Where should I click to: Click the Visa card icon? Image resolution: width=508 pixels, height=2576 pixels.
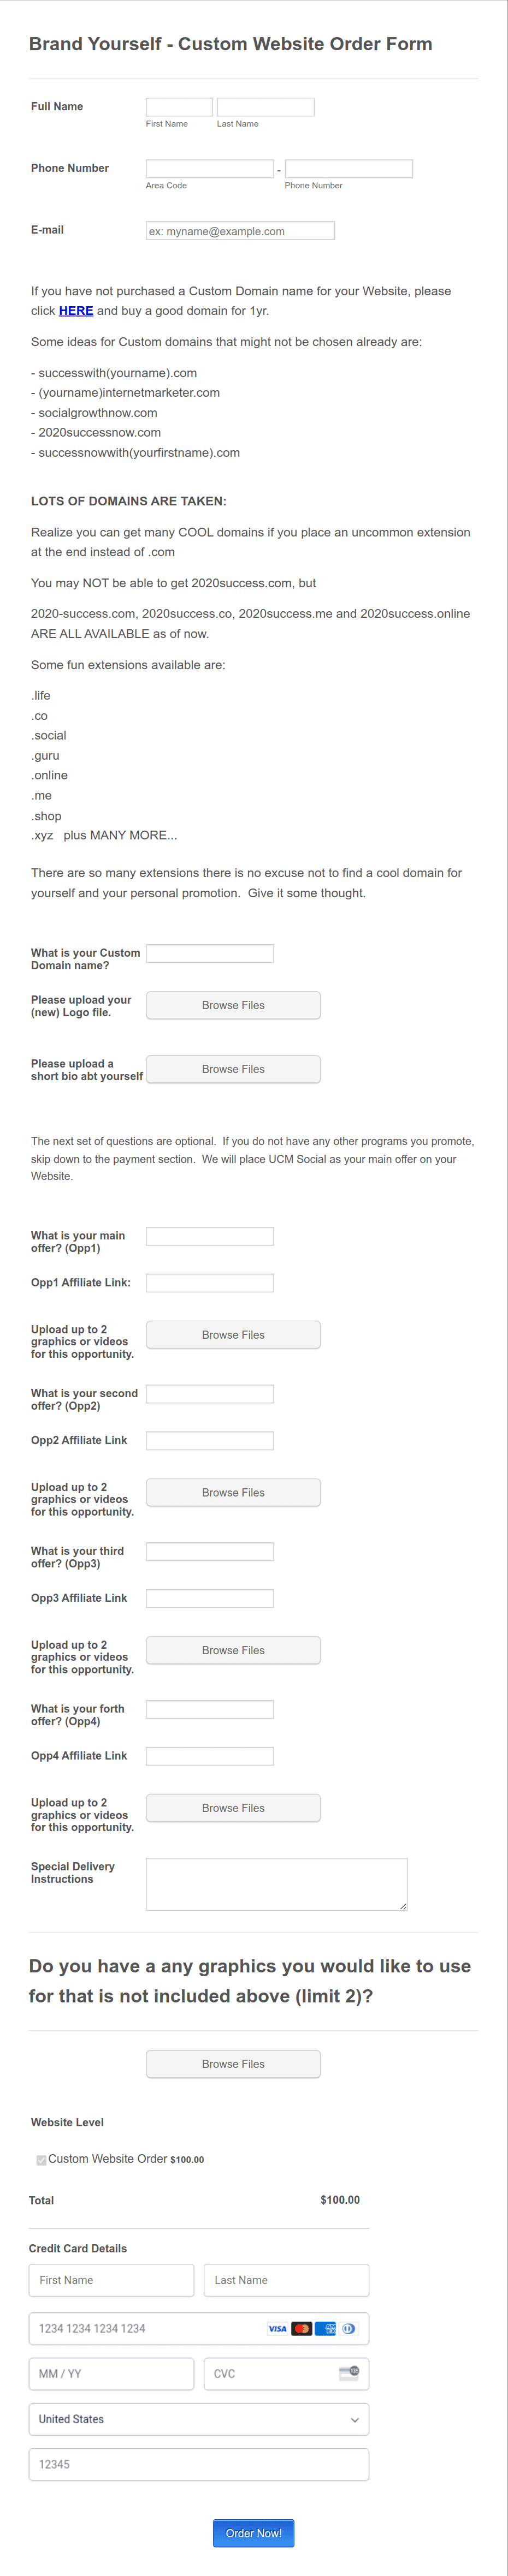277,2328
